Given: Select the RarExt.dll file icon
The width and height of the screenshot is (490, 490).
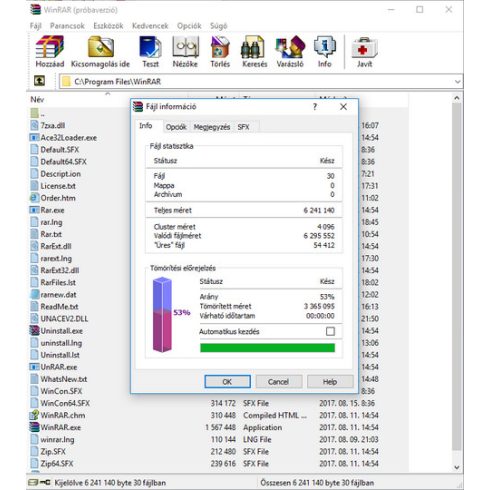Looking at the screenshot, I should tap(34, 246).
